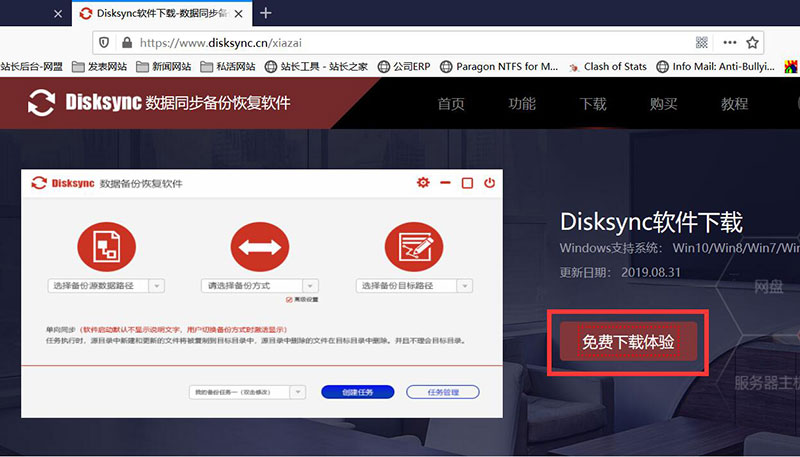800x457 pixels.
Task: Go to the 功能 nav item
Action: click(522, 104)
